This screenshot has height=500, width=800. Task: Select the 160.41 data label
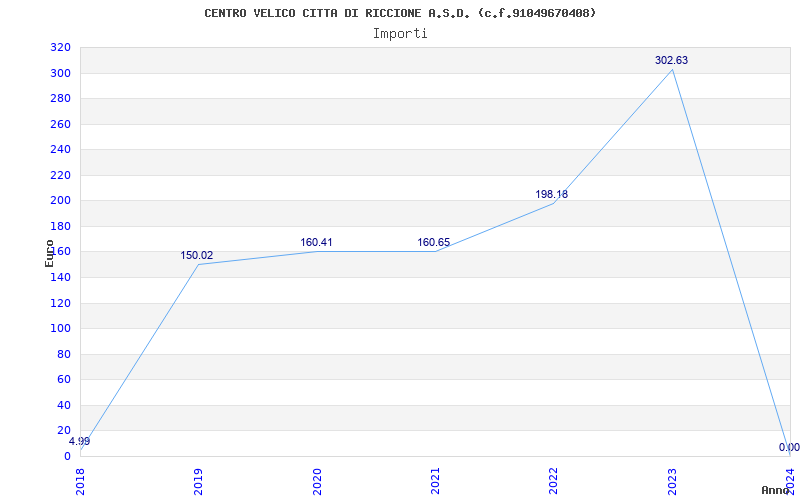316,242
